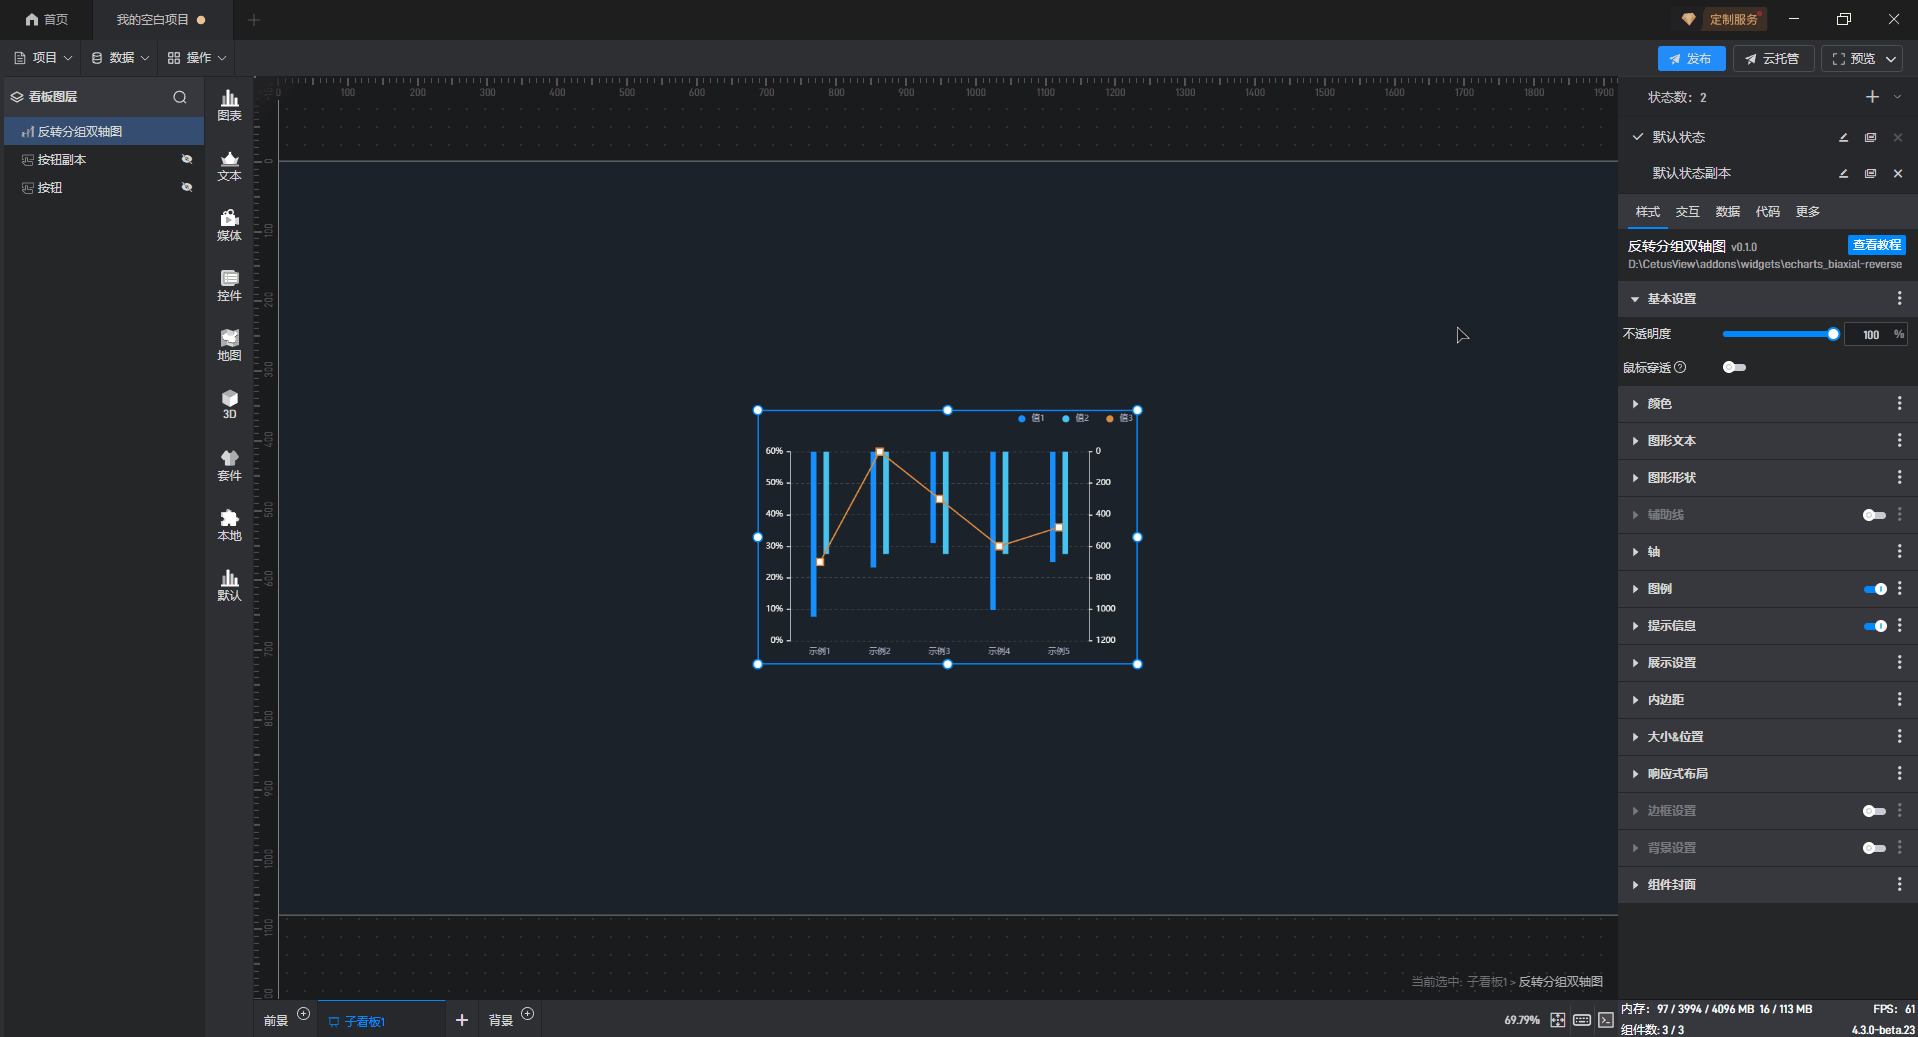Delete the 默认状态副本 state
Image resolution: width=1918 pixels, height=1037 pixels.
coord(1897,173)
